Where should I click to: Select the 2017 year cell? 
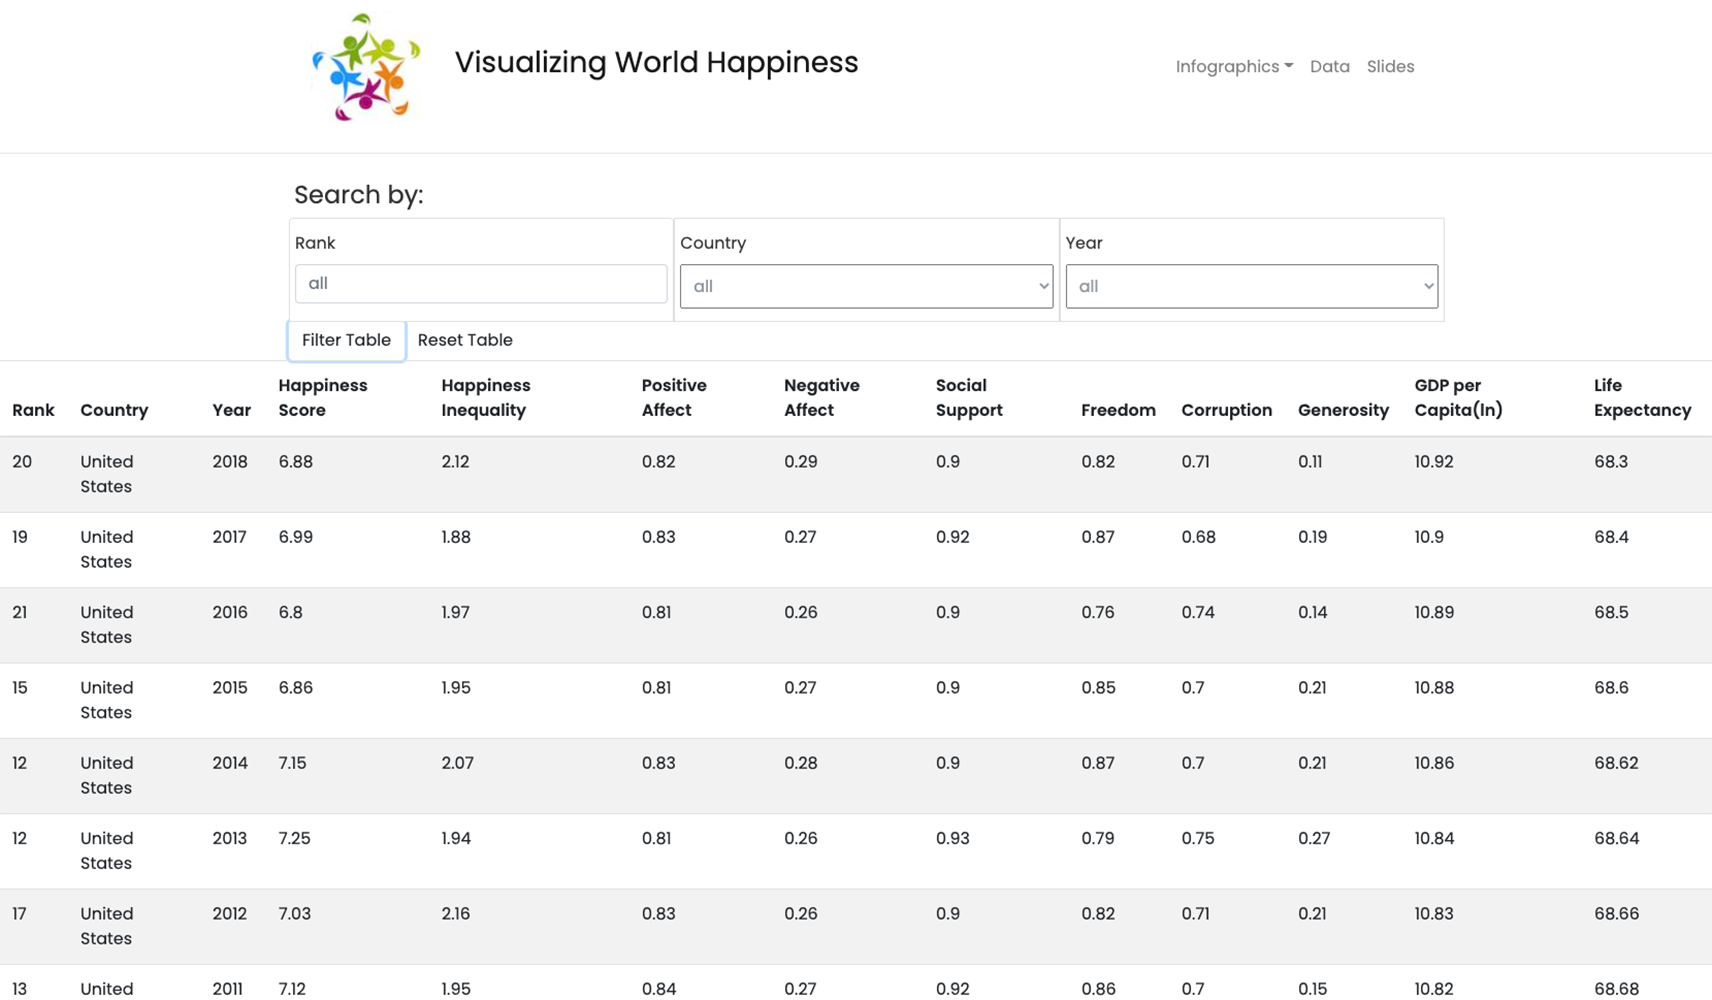(229, 537)
